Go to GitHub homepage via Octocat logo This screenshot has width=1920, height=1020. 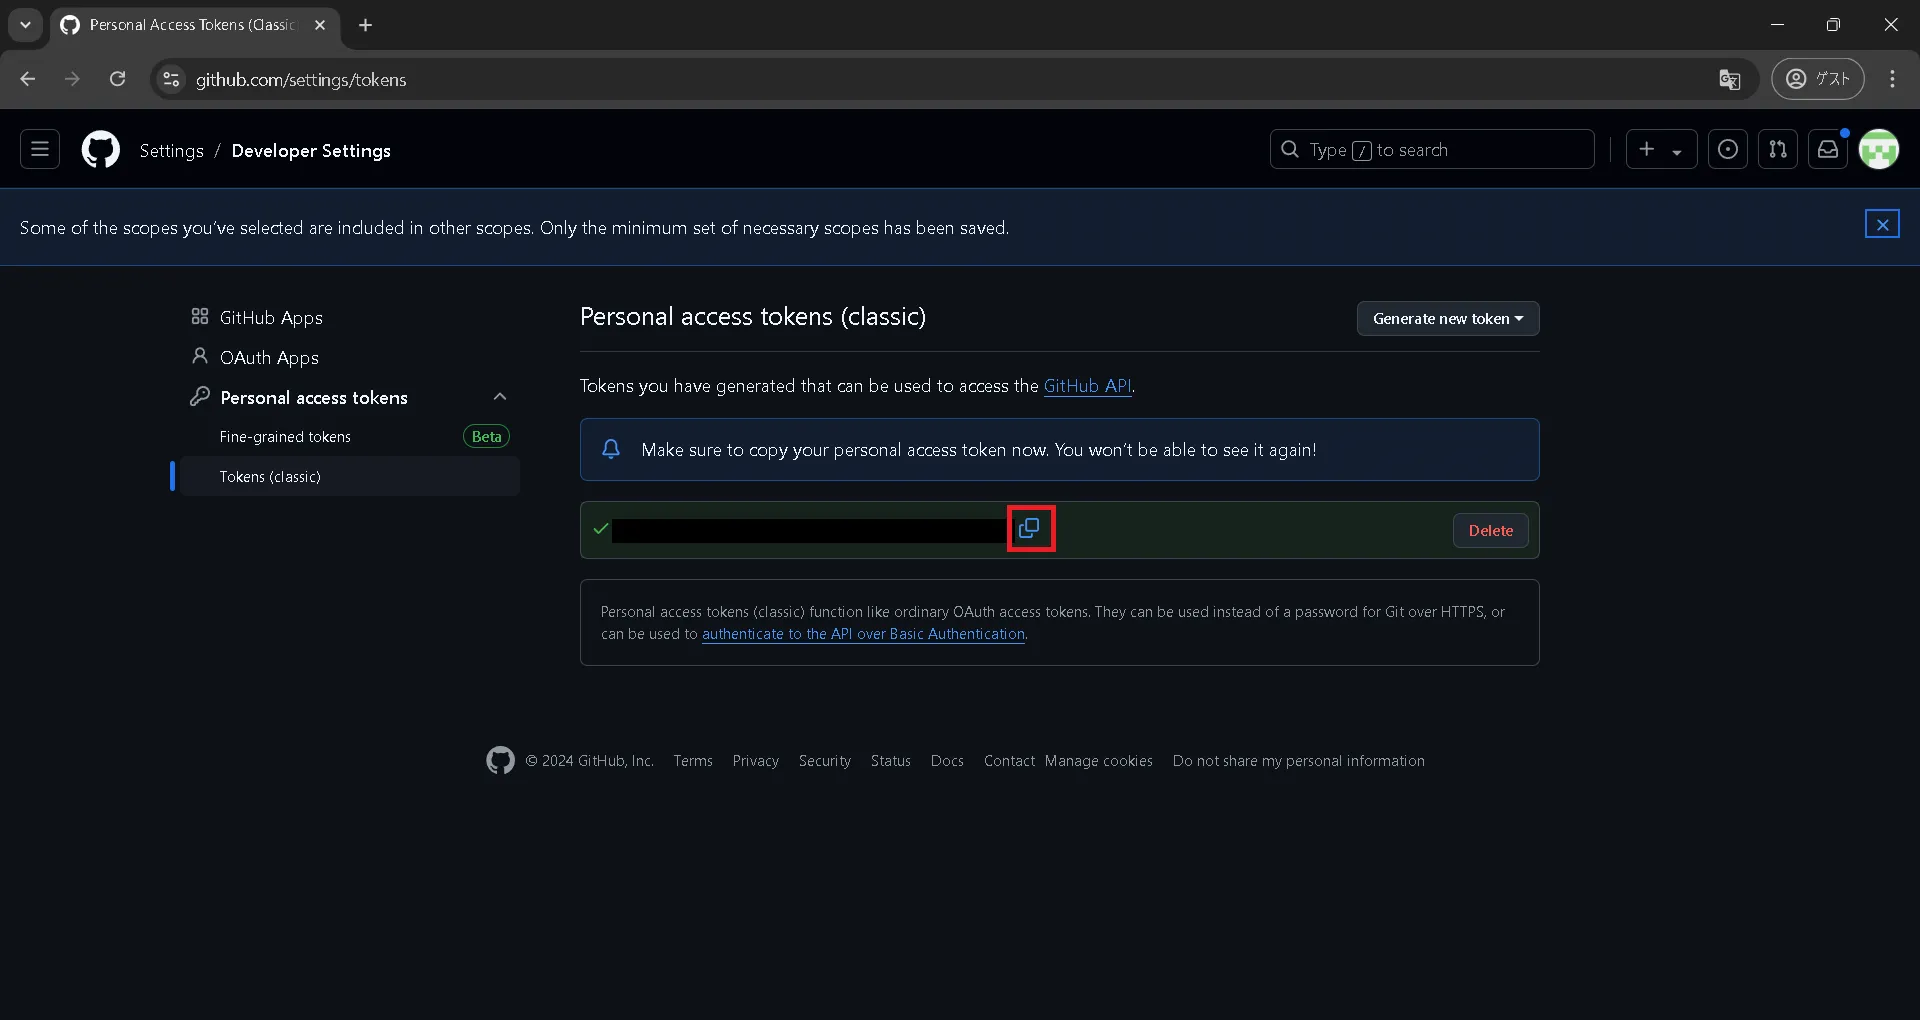tap(100, 150)
